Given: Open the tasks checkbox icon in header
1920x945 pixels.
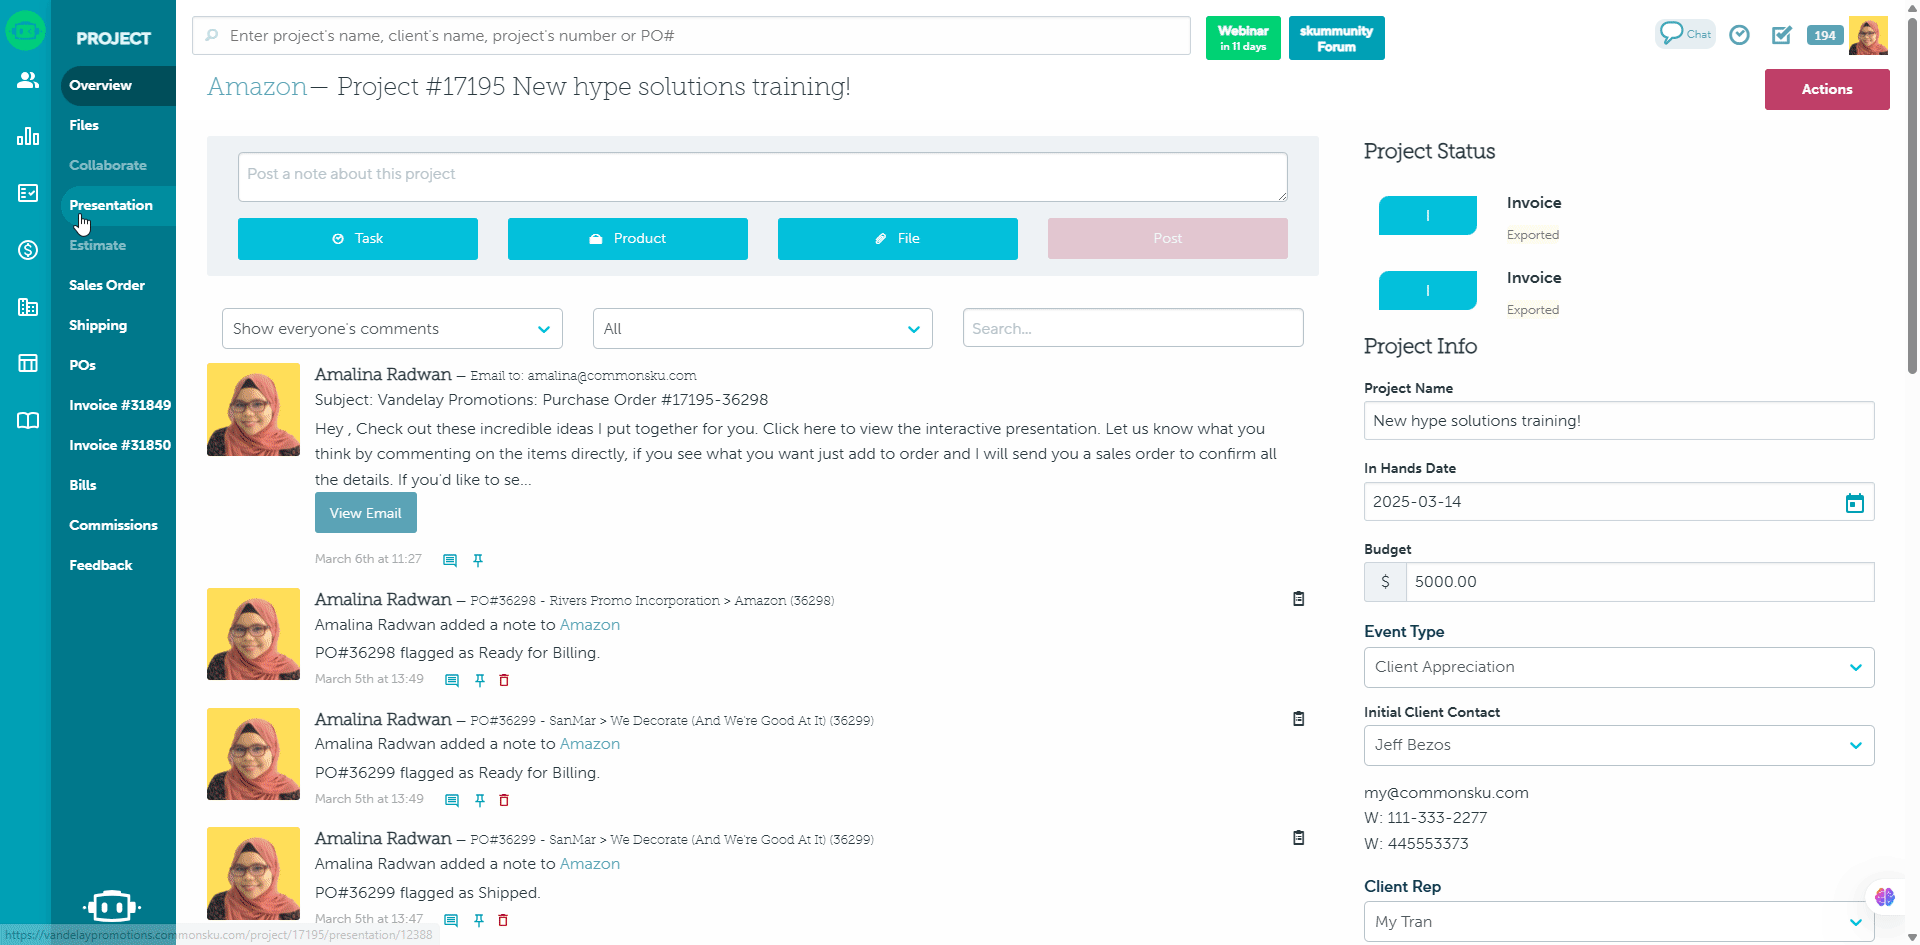Looking at the screenshot, I should pos(1781,35).
